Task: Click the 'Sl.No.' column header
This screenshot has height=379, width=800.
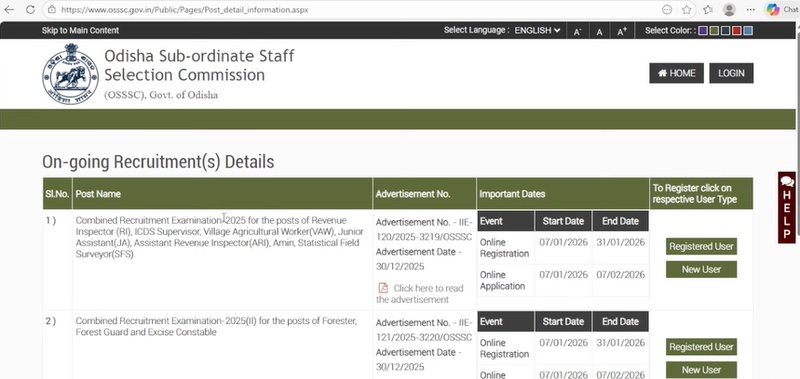Action: 57,194
